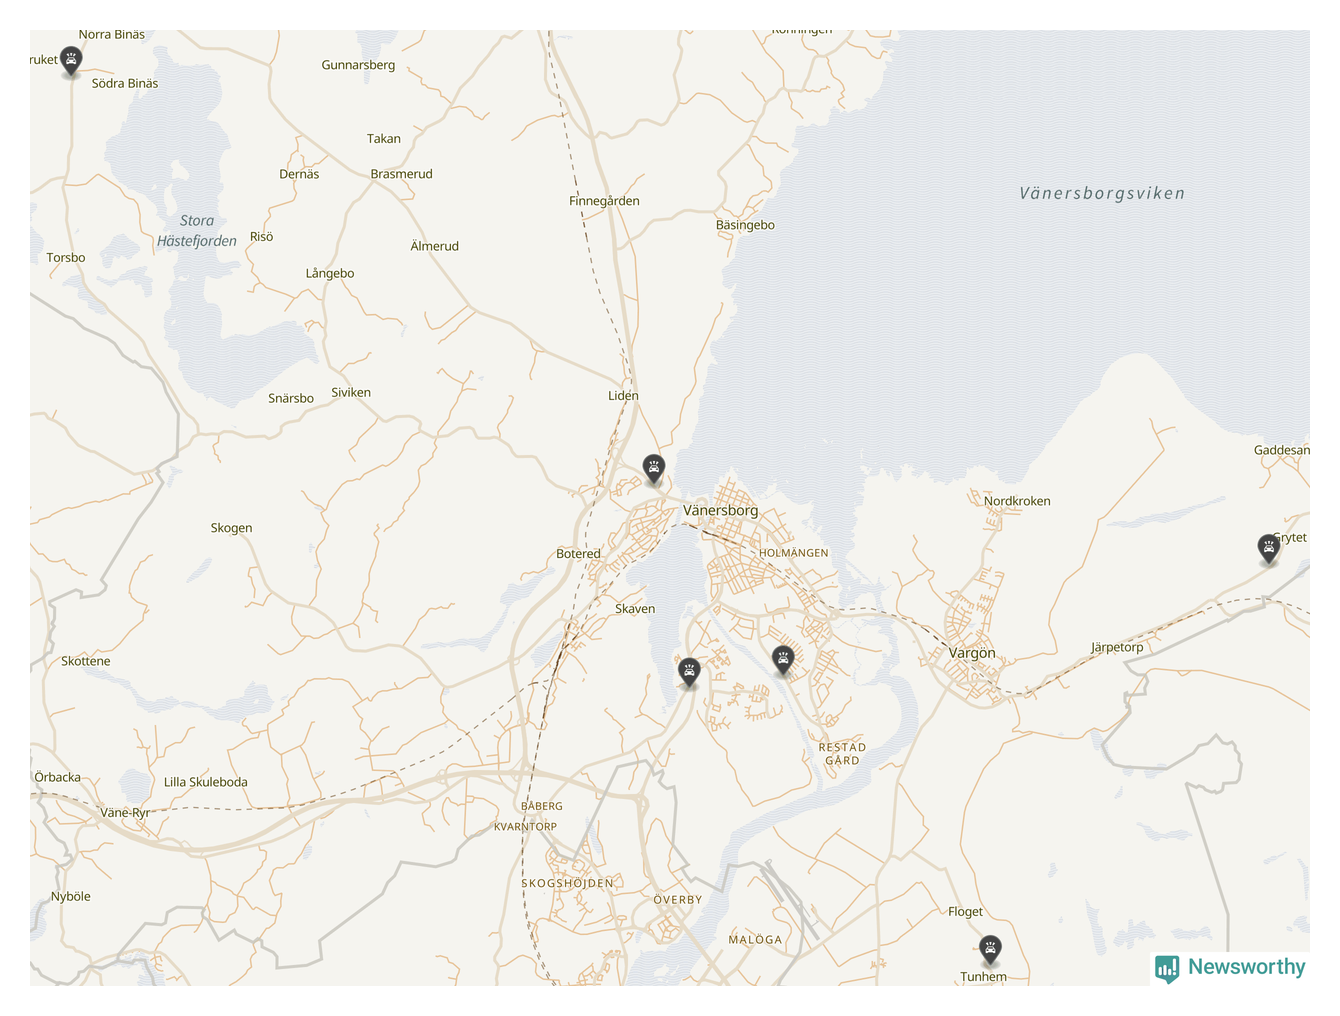Click the Väne-Ryr label
The height and width of the screenshot is (1016, 1340).
pos(125,813)
